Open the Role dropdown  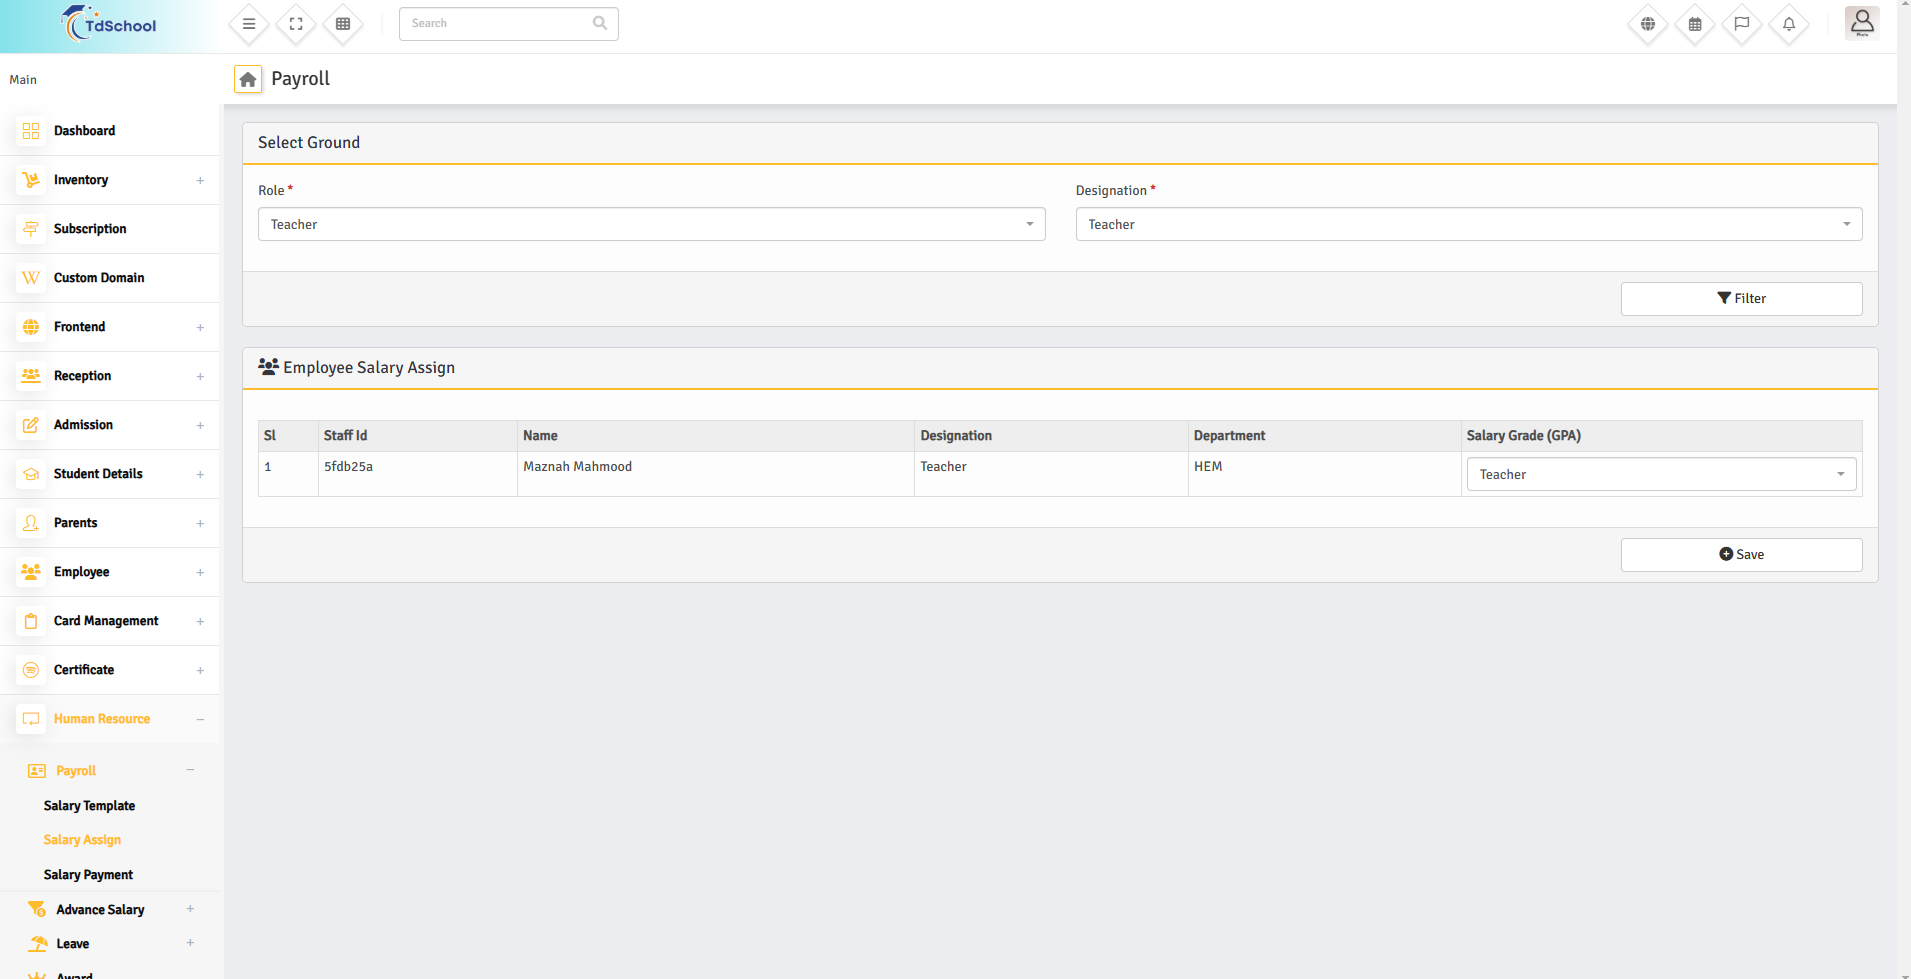tap(651, 224)
